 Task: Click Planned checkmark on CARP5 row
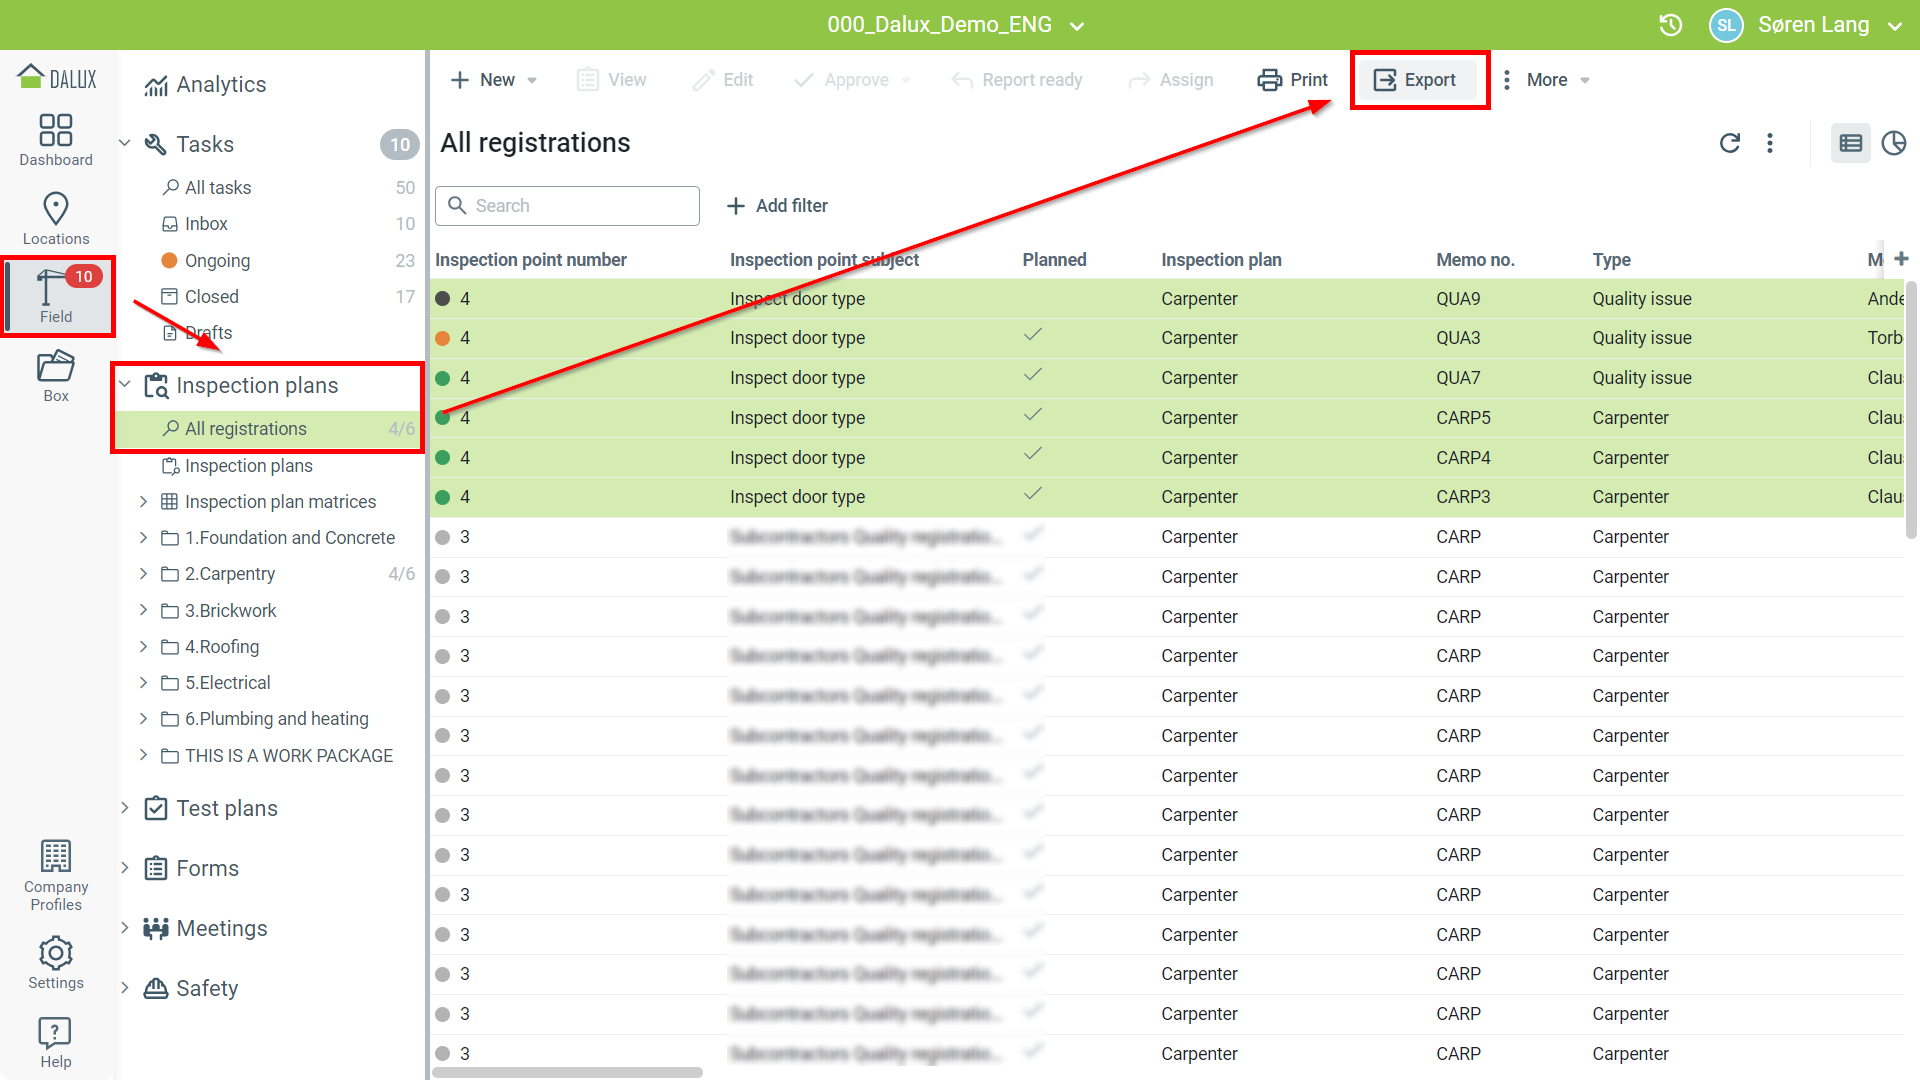[x=1033, y=416]
